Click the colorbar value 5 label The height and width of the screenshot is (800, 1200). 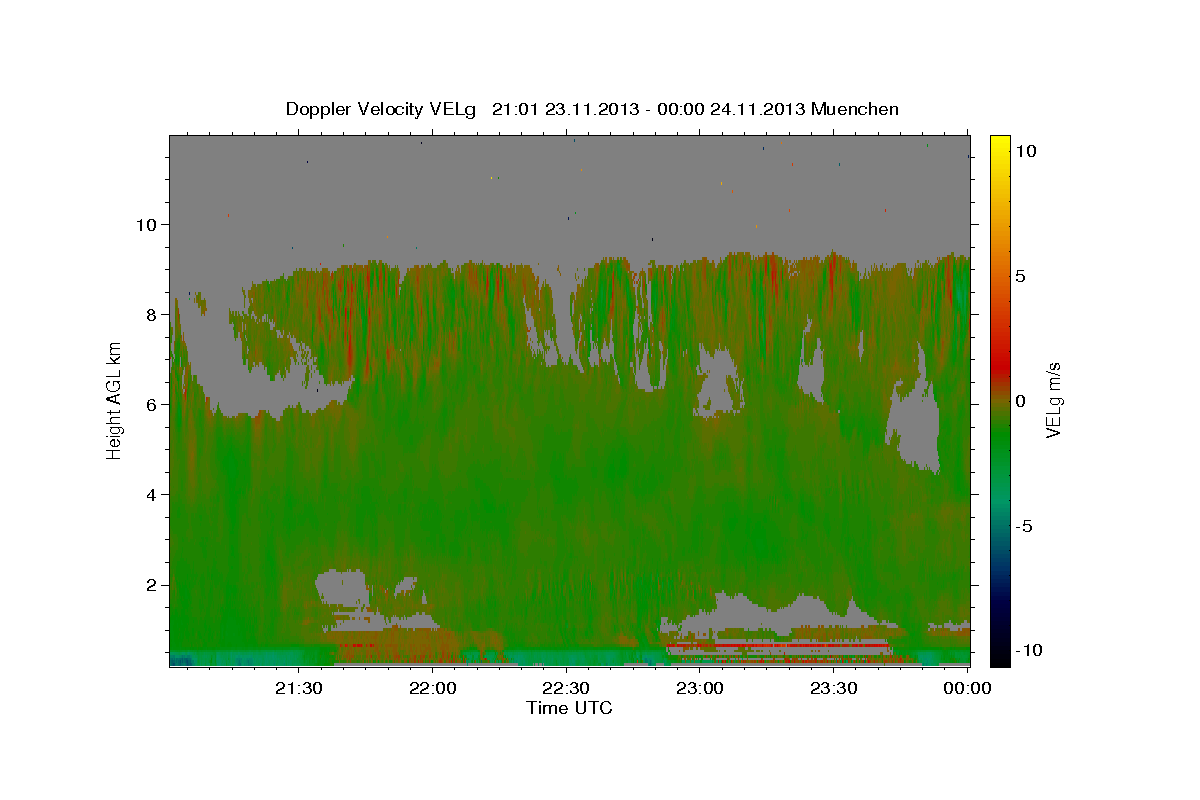1022,275
